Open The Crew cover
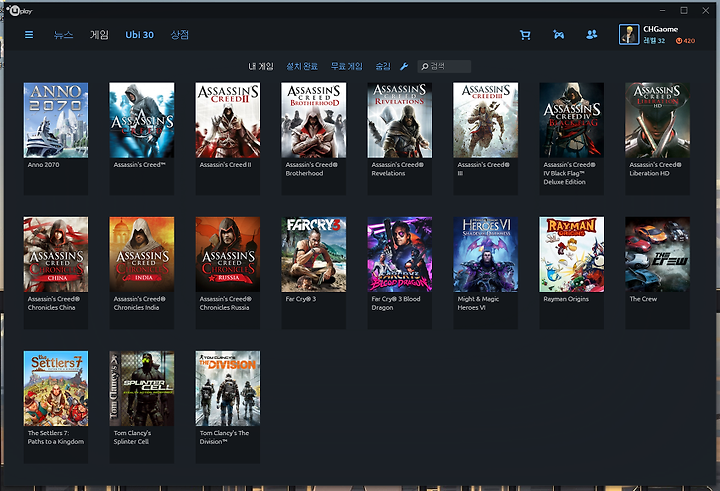This screenshot has height=491, width=720. click(658, 254)
